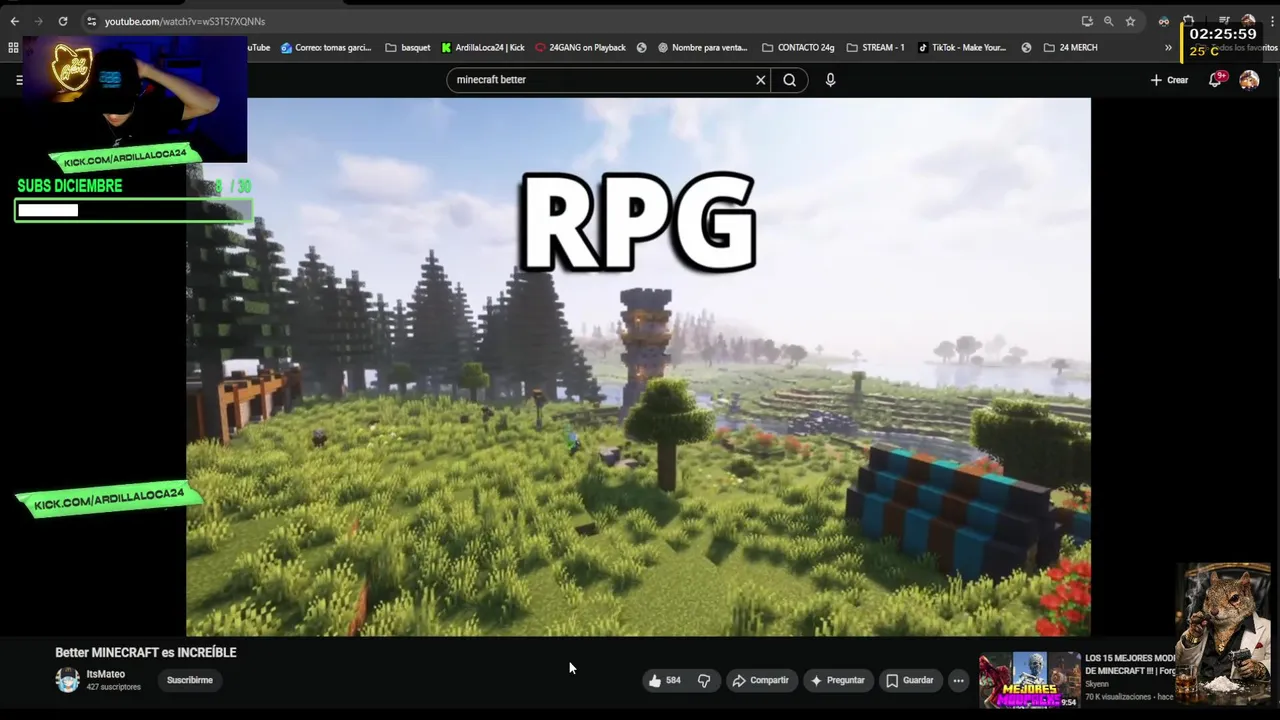
Task: Open the zoom magnifier in address bar
Action: [x=1108, y=21]
